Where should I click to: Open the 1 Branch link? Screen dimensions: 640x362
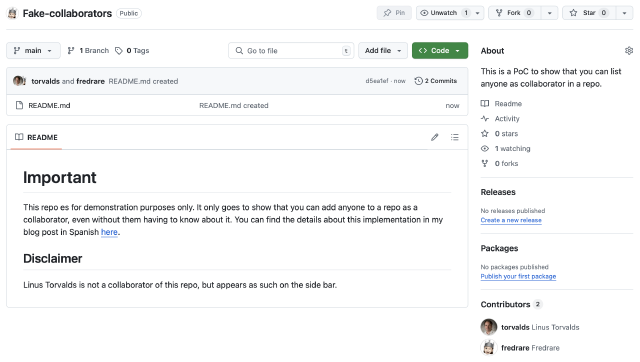89,51
